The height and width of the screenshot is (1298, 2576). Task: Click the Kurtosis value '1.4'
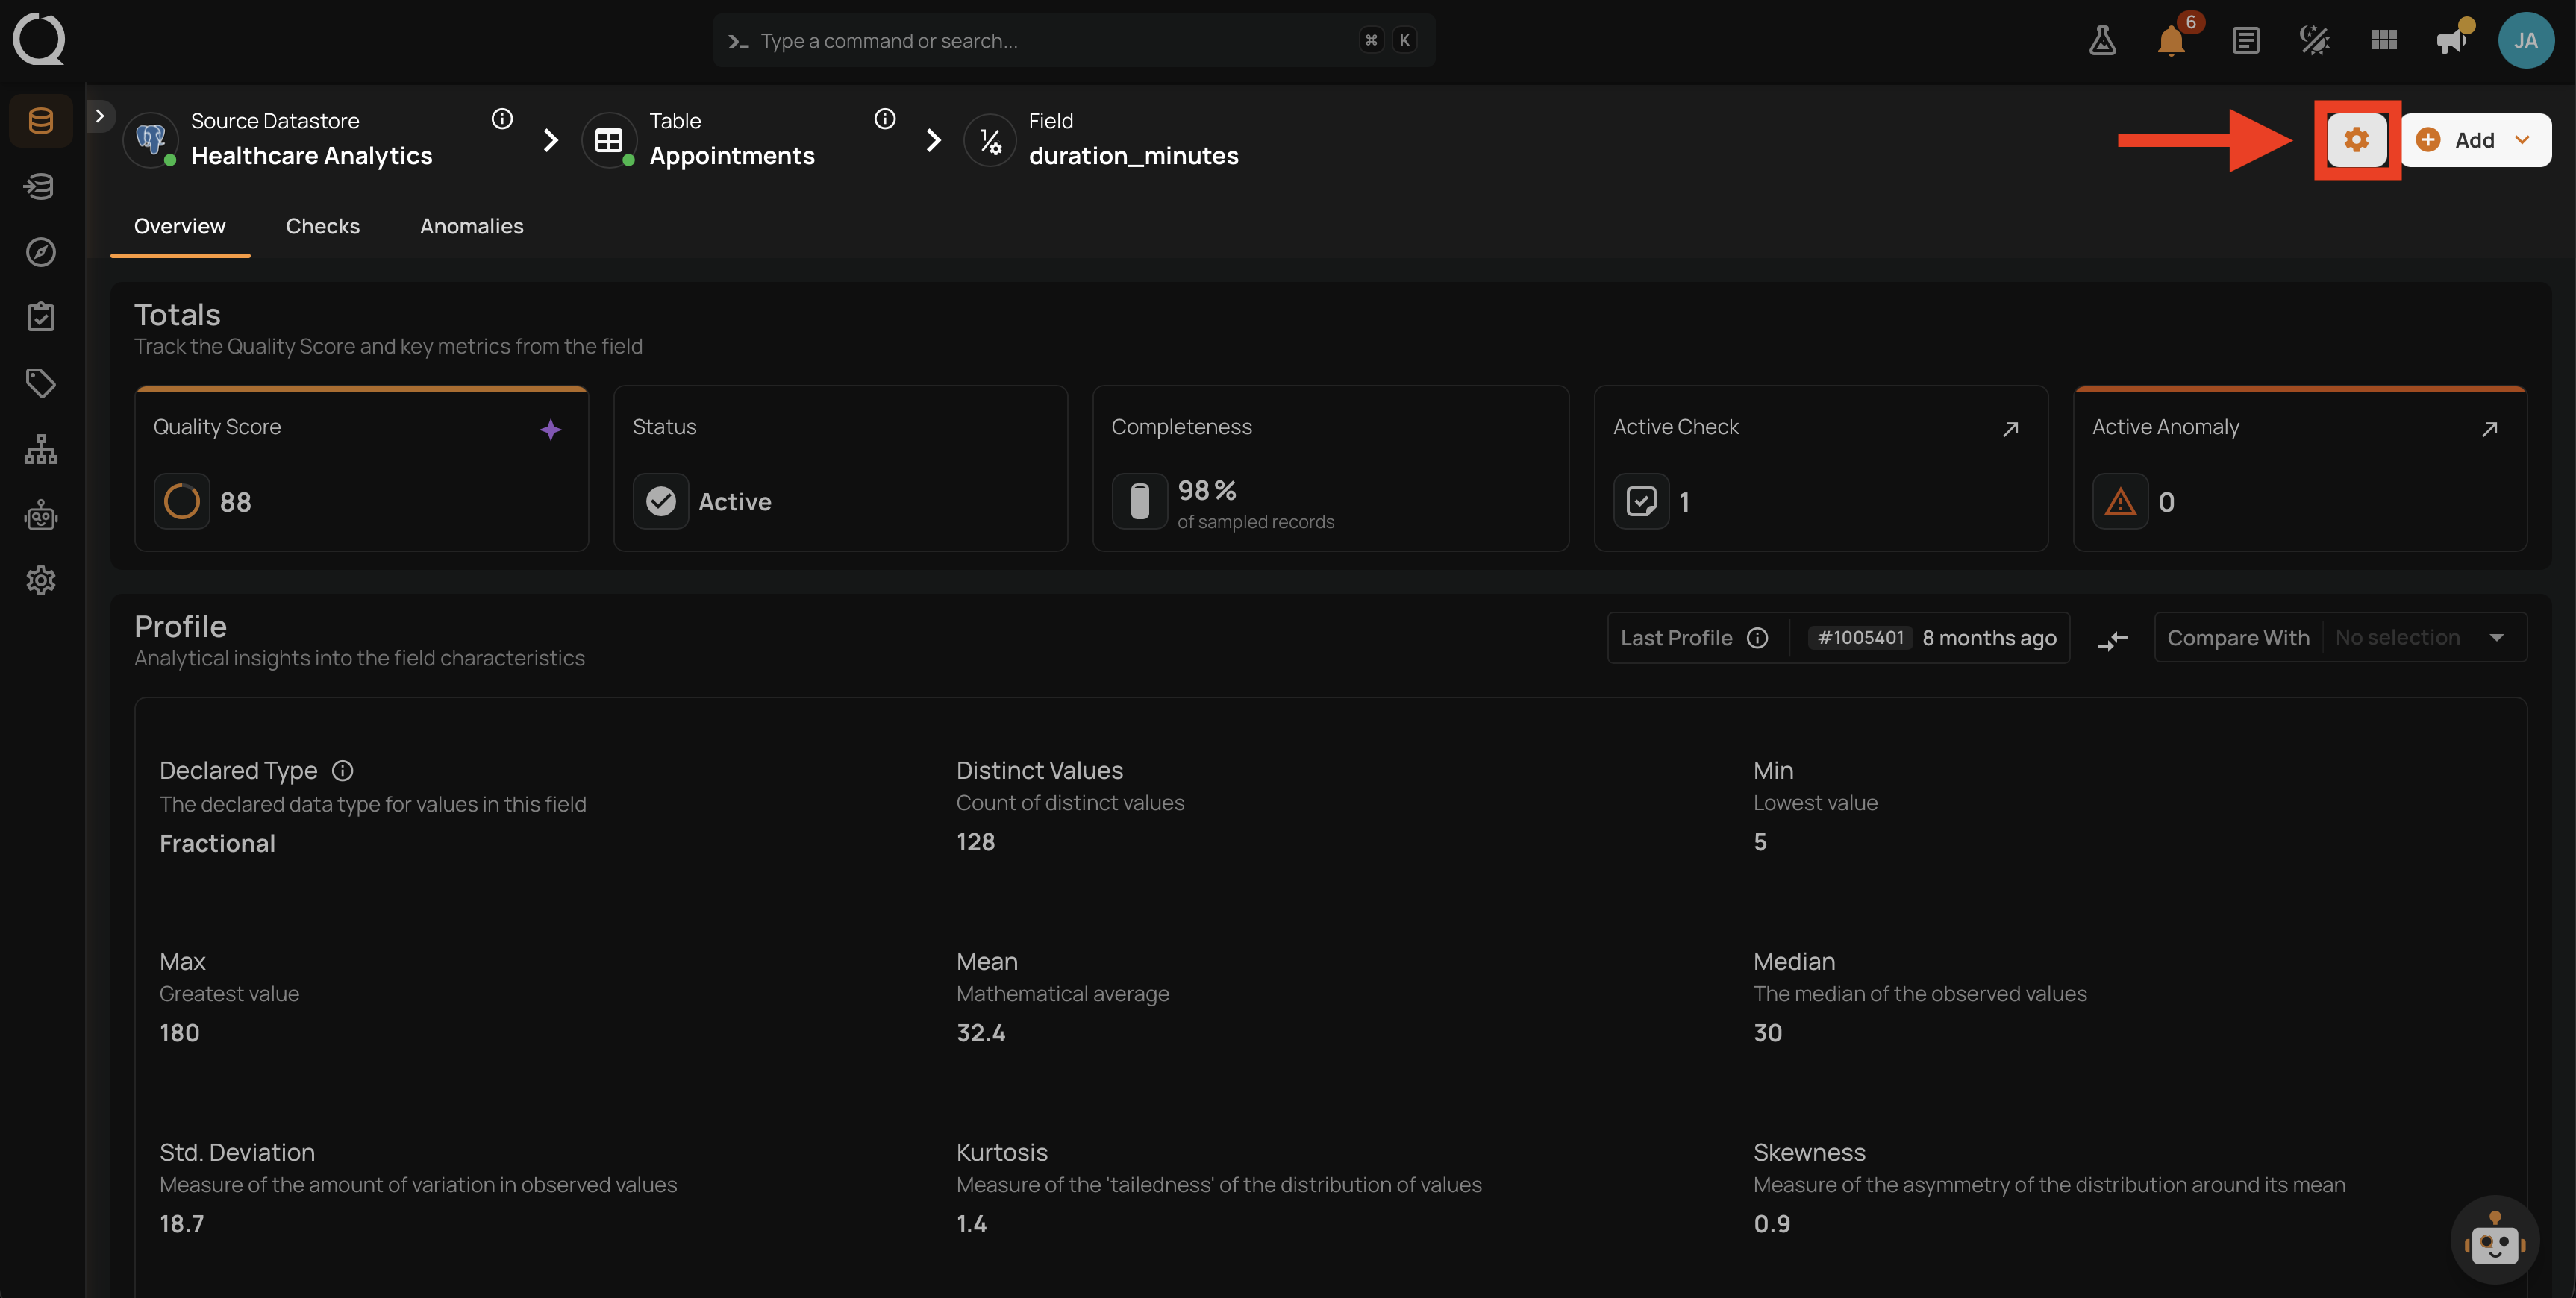click(x=971, y=1224)
